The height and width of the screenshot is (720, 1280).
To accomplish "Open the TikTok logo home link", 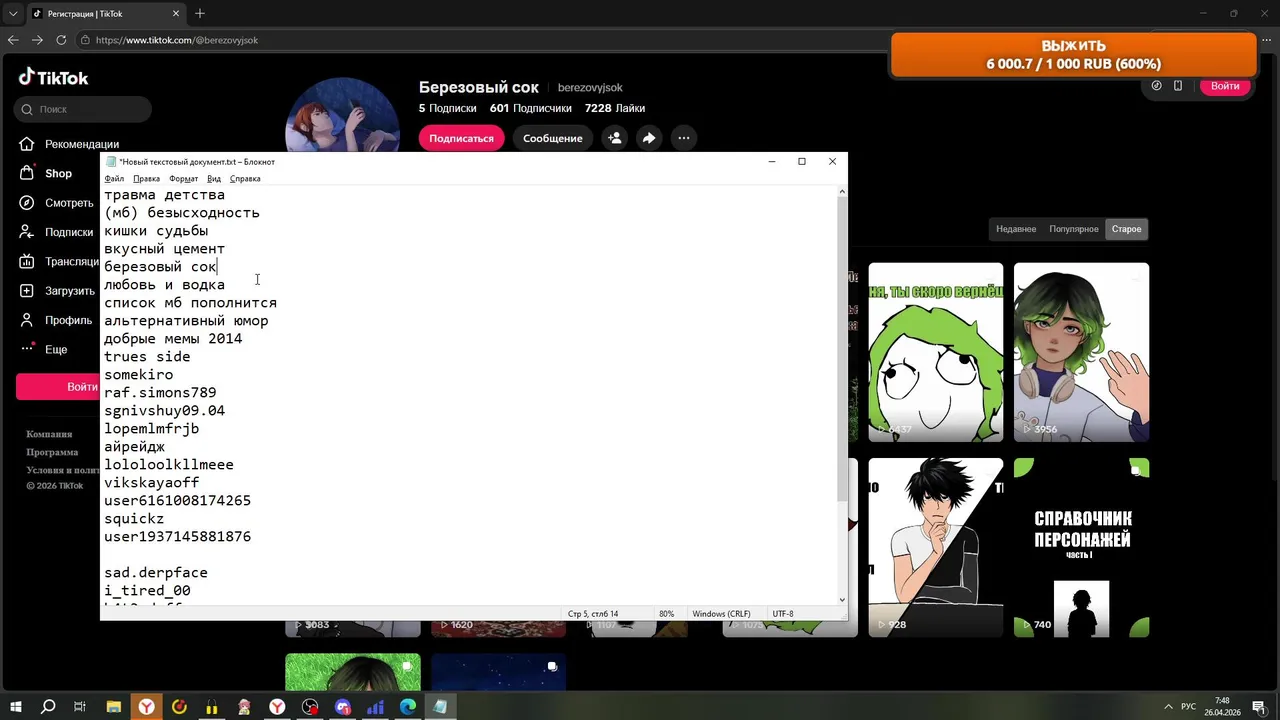I will tap(53, 77).
